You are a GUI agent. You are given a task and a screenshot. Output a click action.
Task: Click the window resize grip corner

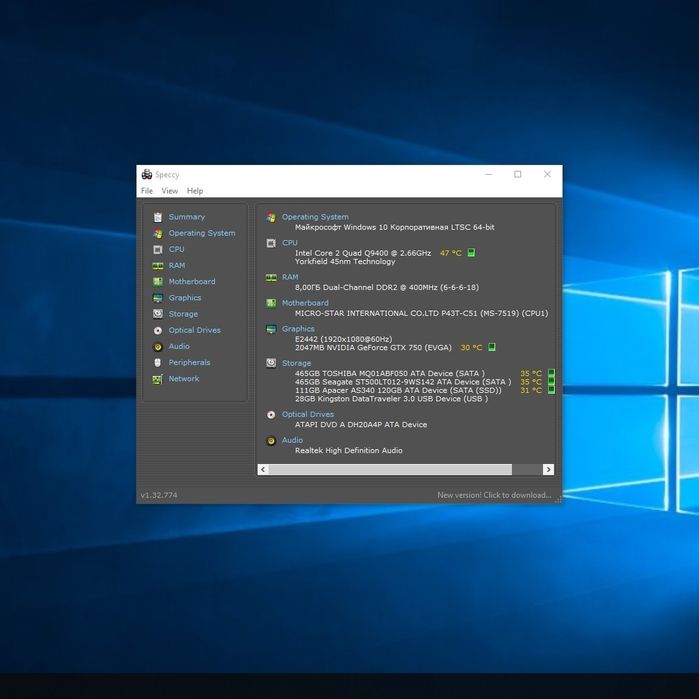tap(558, 500)
